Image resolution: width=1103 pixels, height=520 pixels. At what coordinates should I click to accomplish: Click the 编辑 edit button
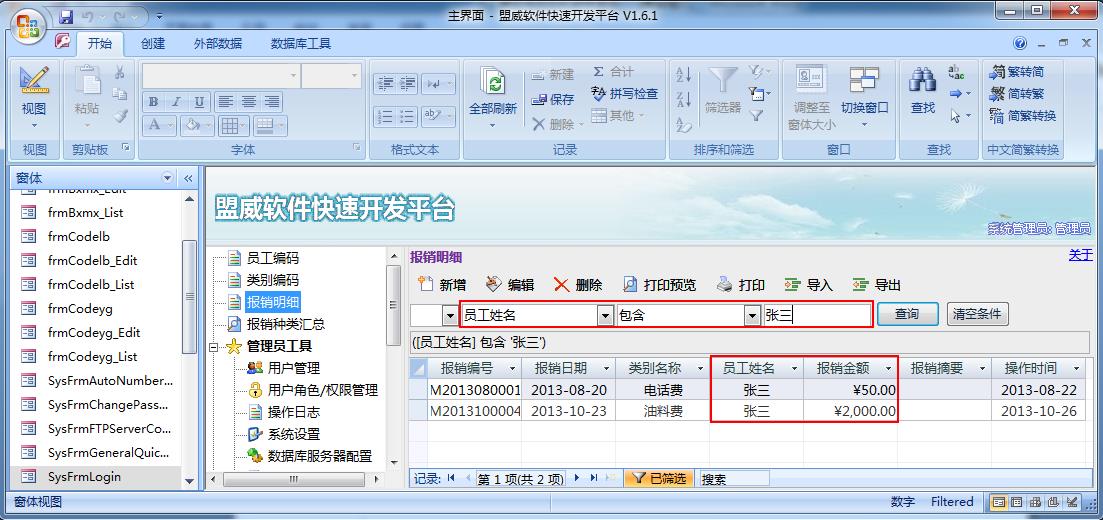pos(510,284)
